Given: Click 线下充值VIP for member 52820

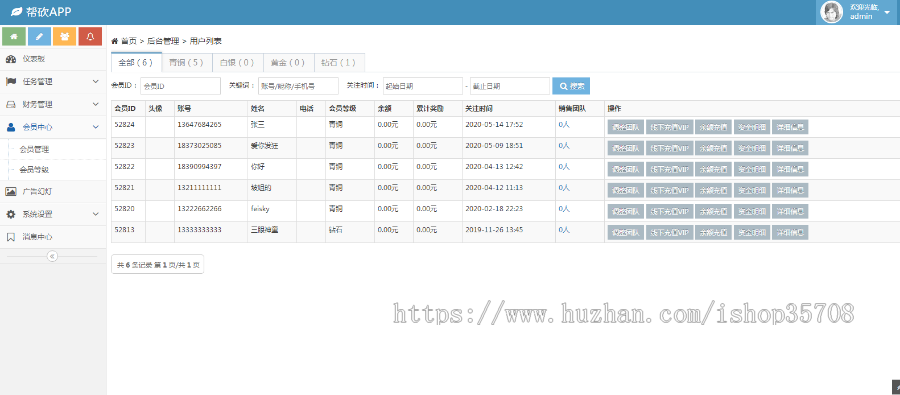Looking at the screenshot, I should (669, 211).
